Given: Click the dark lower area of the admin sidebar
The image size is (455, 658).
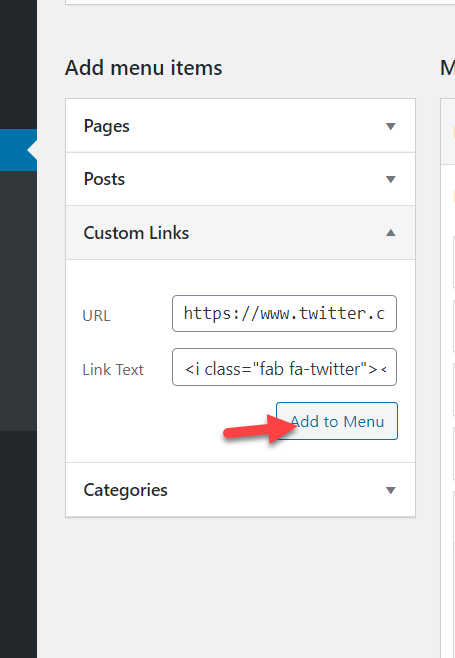Looking at the screenshot, I should pos(18,544).
